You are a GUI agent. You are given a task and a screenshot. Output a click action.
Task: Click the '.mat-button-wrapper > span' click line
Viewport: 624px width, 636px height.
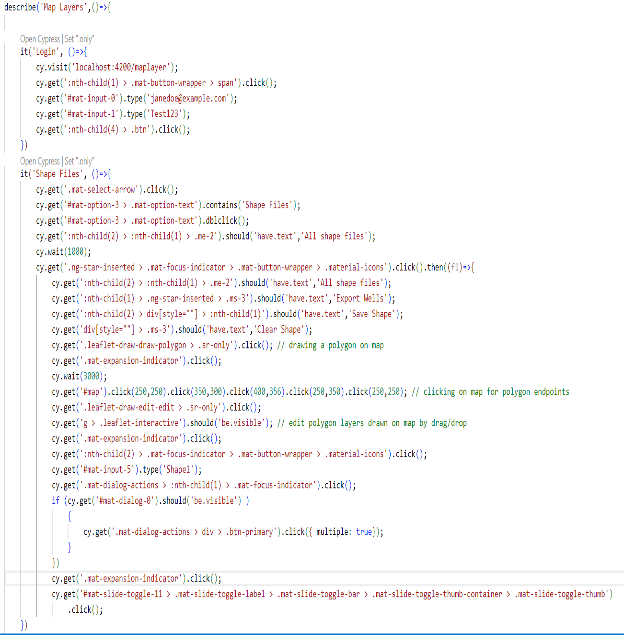(x=156, y=83)
